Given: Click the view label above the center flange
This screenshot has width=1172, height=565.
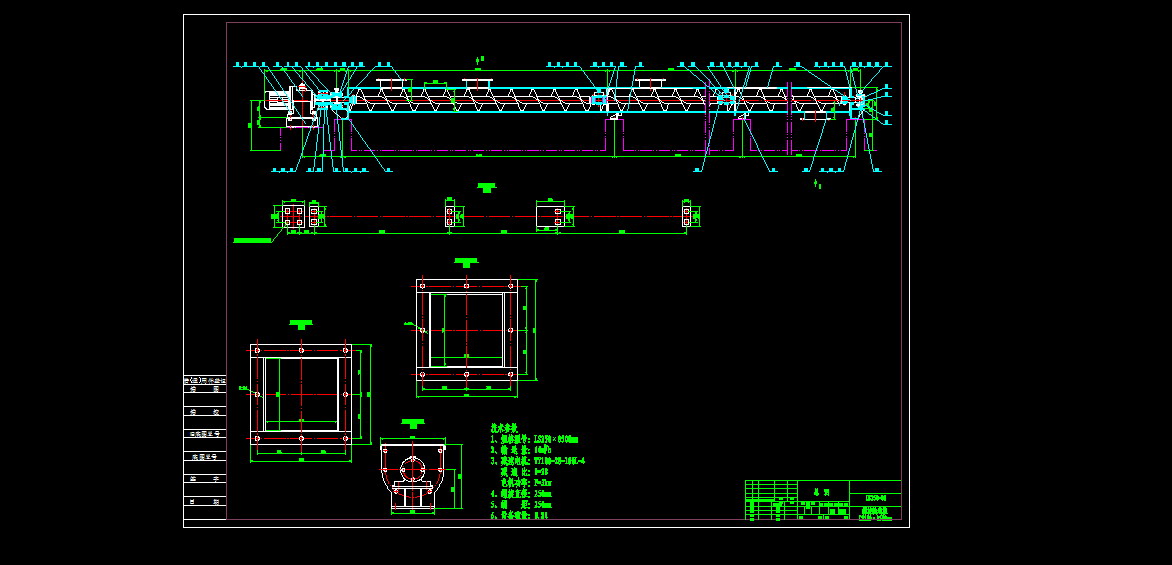Looking at the screenshot, I should point(466,263).
